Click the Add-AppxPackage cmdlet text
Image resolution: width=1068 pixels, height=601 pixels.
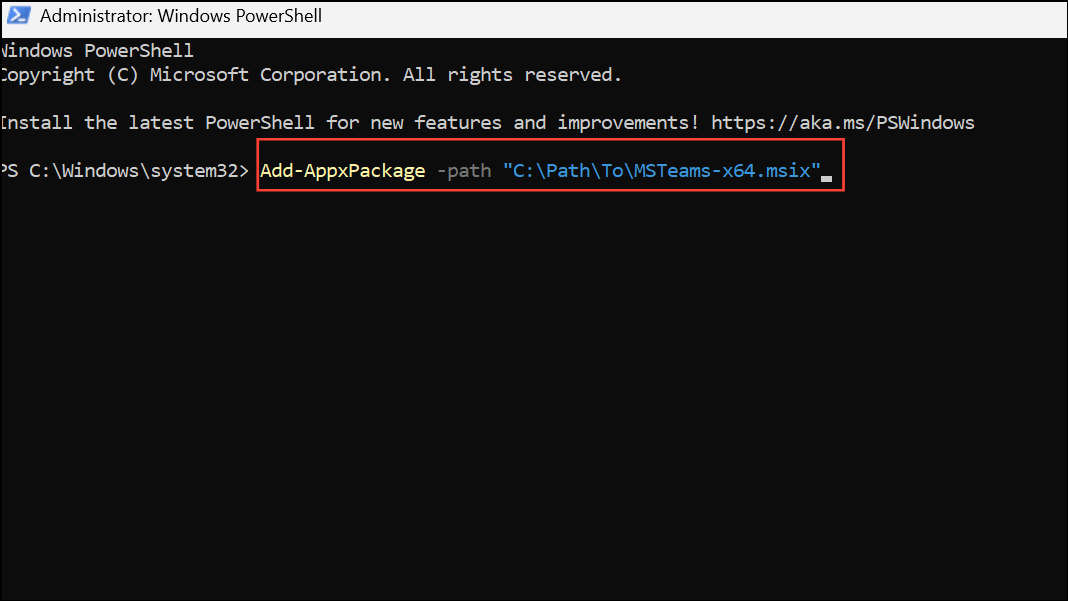pos(343,170)
